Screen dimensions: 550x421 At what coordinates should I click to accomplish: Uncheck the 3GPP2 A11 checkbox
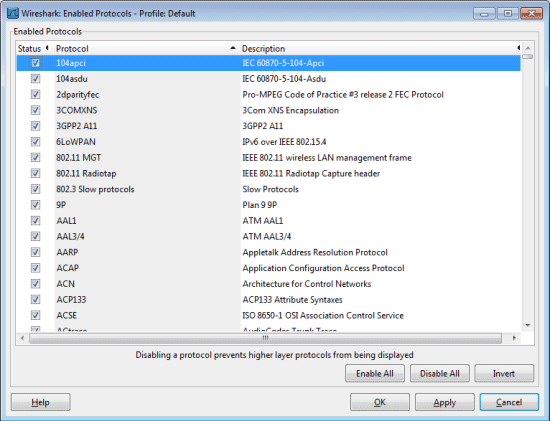click(35, 126)
